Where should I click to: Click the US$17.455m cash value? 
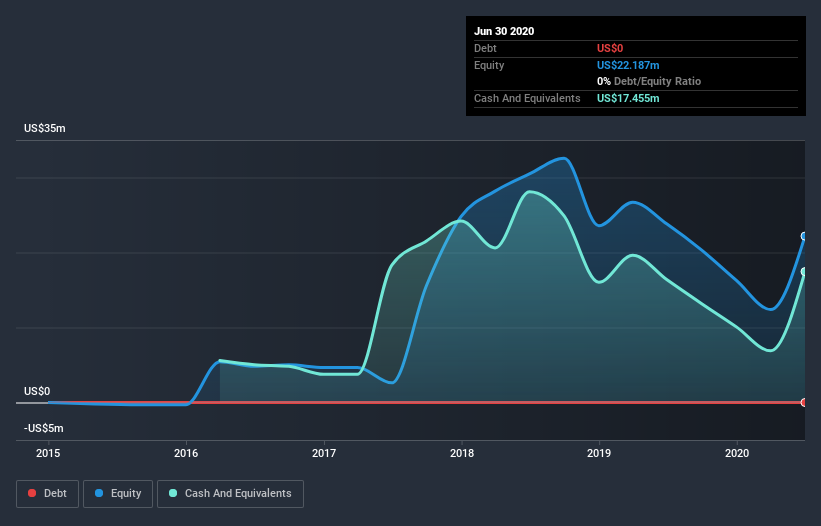pyautogui.click(x=628, y=98)
